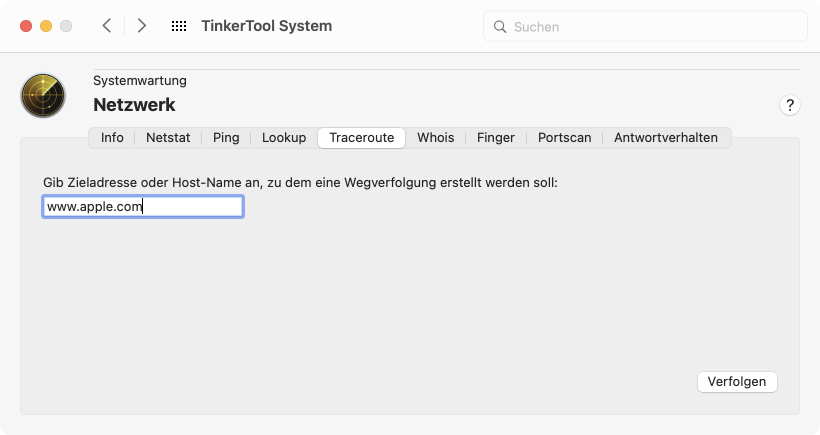The image size is (820, 435).
Task: Open help with the question mark button
Action: tap(790, 105)
